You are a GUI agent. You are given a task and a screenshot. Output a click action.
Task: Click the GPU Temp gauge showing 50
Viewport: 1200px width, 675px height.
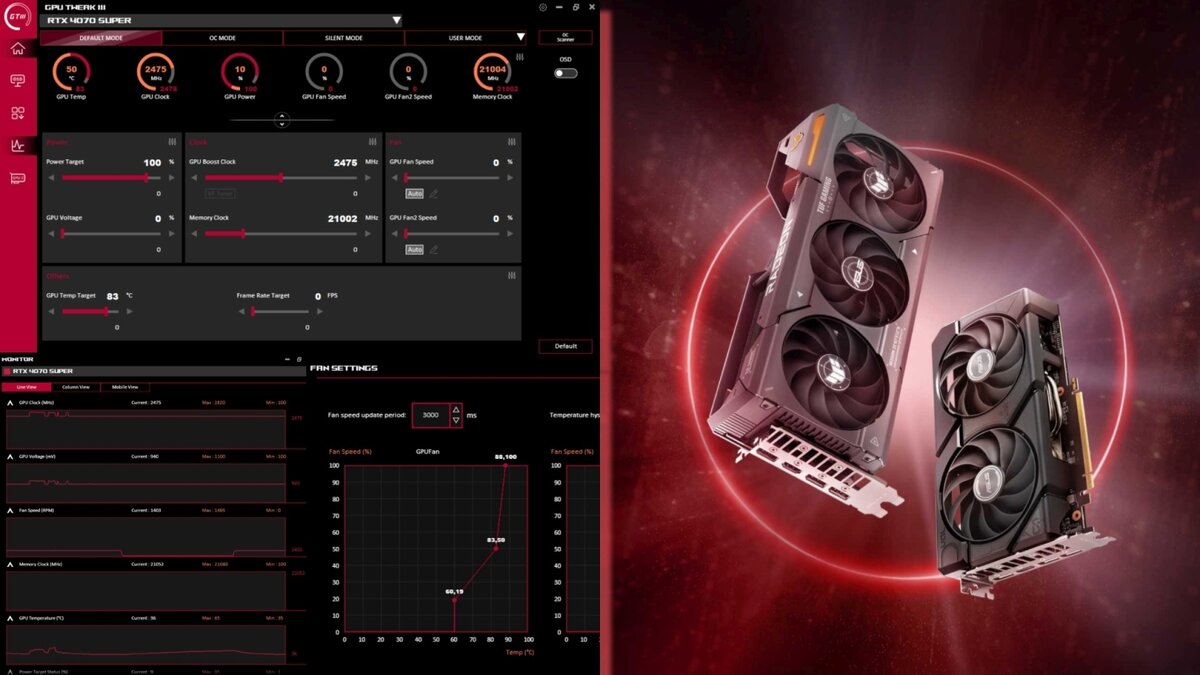[x=71, y=72]
